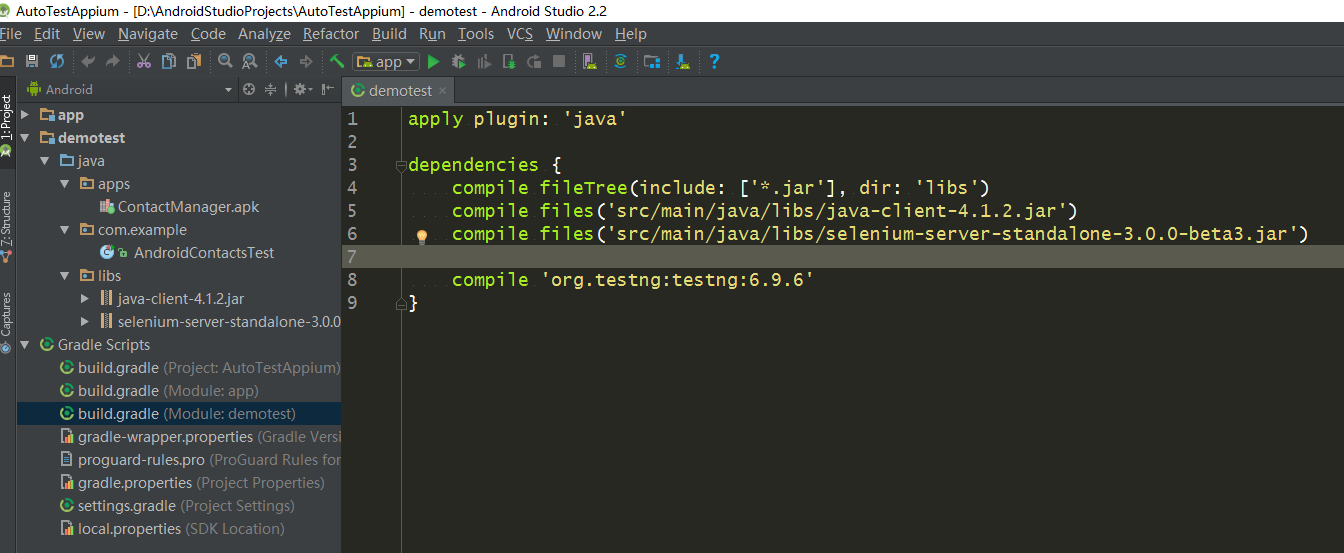The height and width of the screenshot is (553, 1344).
Task: Open AVD Manager icon
Action: tap(591, 61)
